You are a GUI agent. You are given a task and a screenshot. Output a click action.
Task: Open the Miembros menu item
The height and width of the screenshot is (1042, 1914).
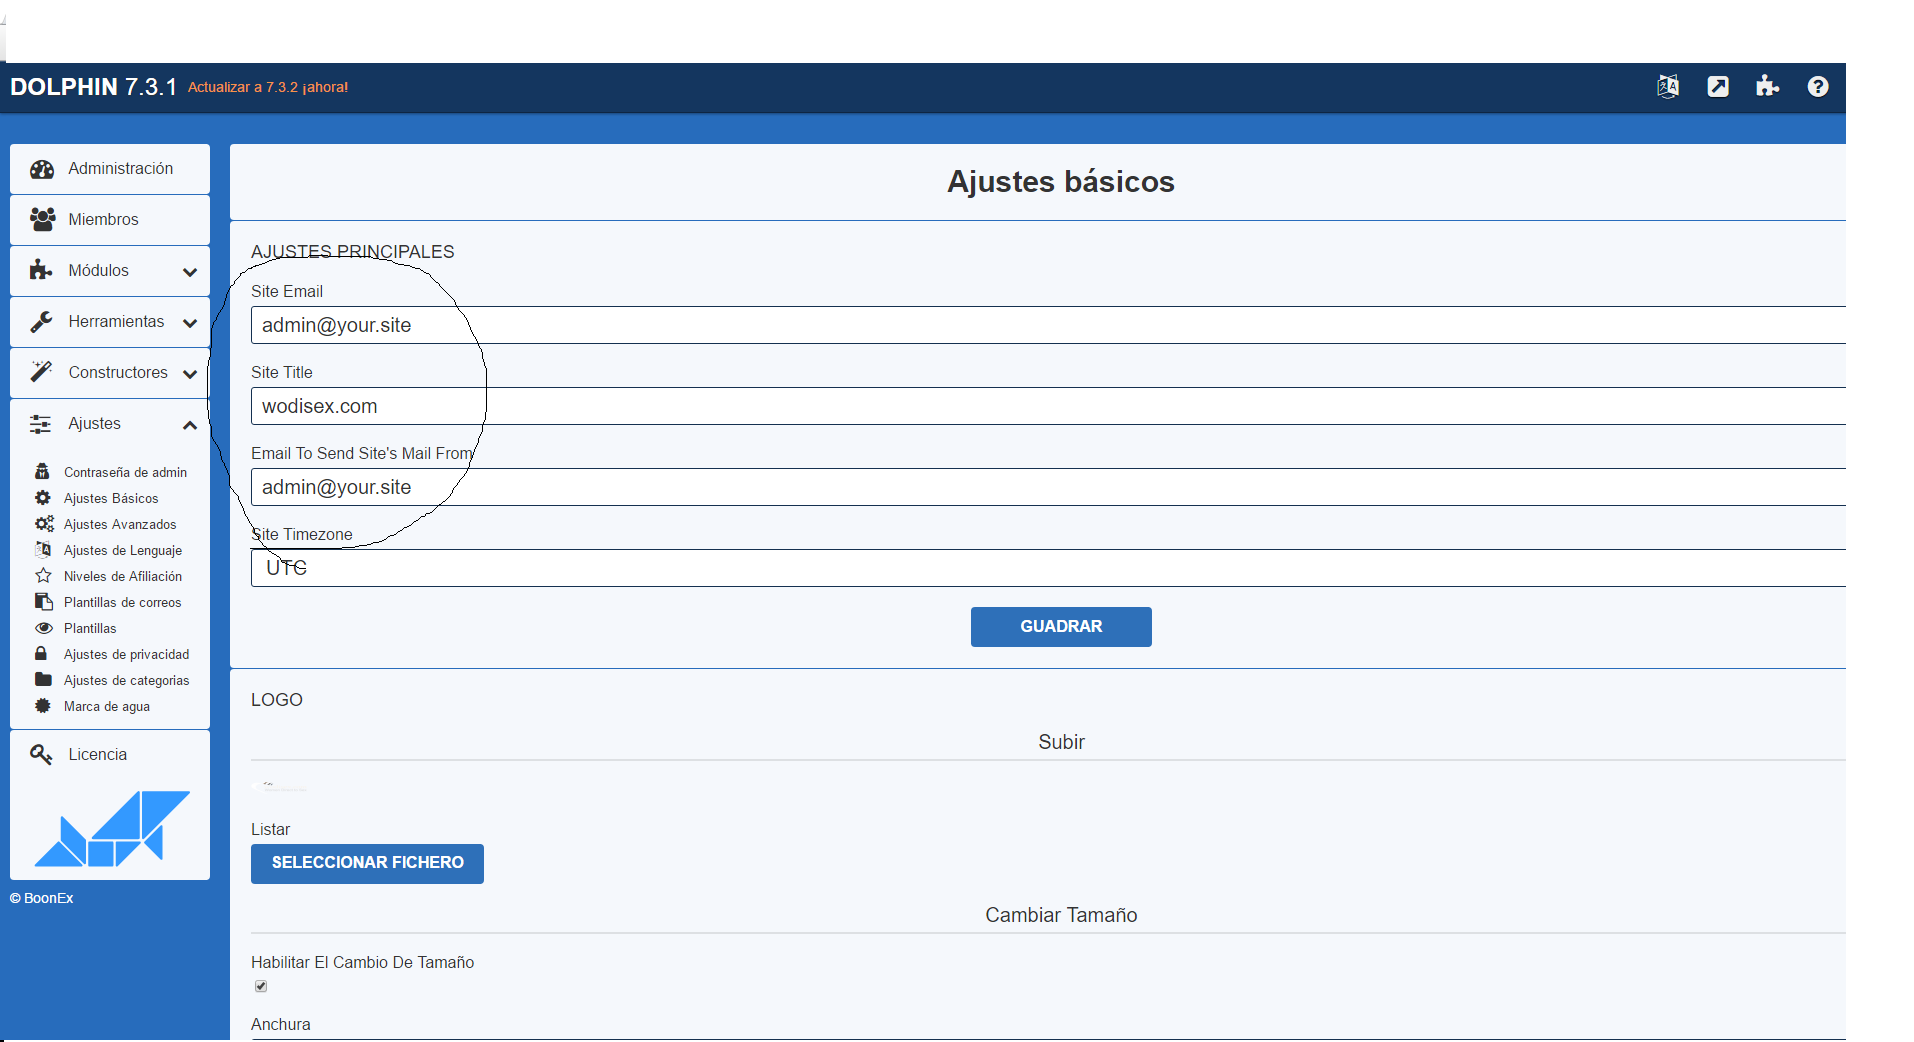click(110, 220)
